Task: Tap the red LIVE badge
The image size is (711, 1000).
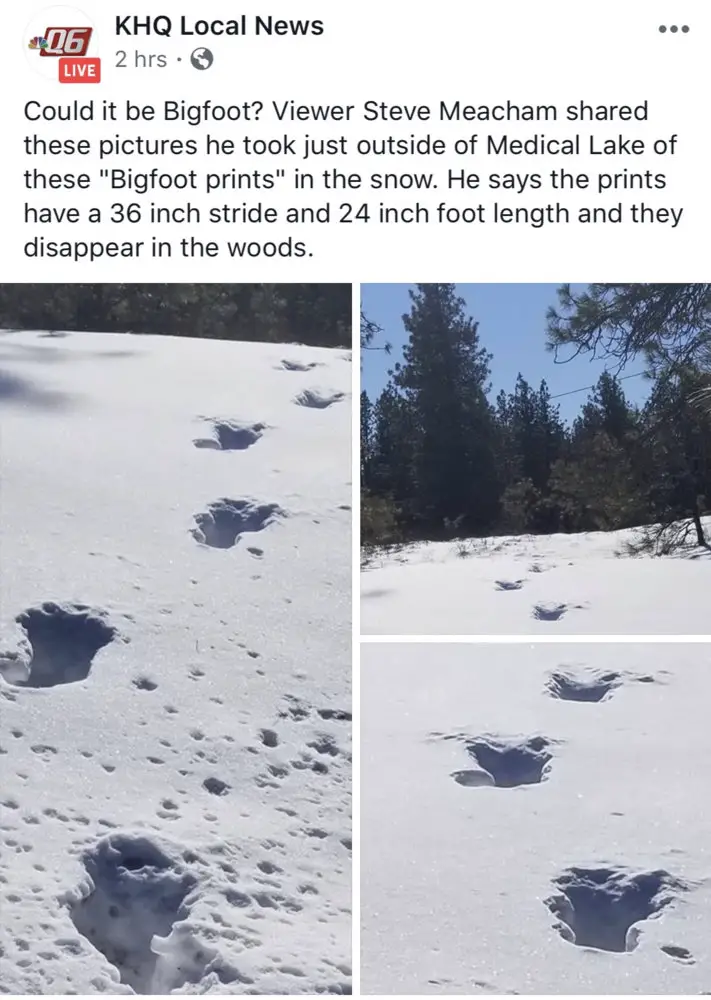Action: [80, 70]
